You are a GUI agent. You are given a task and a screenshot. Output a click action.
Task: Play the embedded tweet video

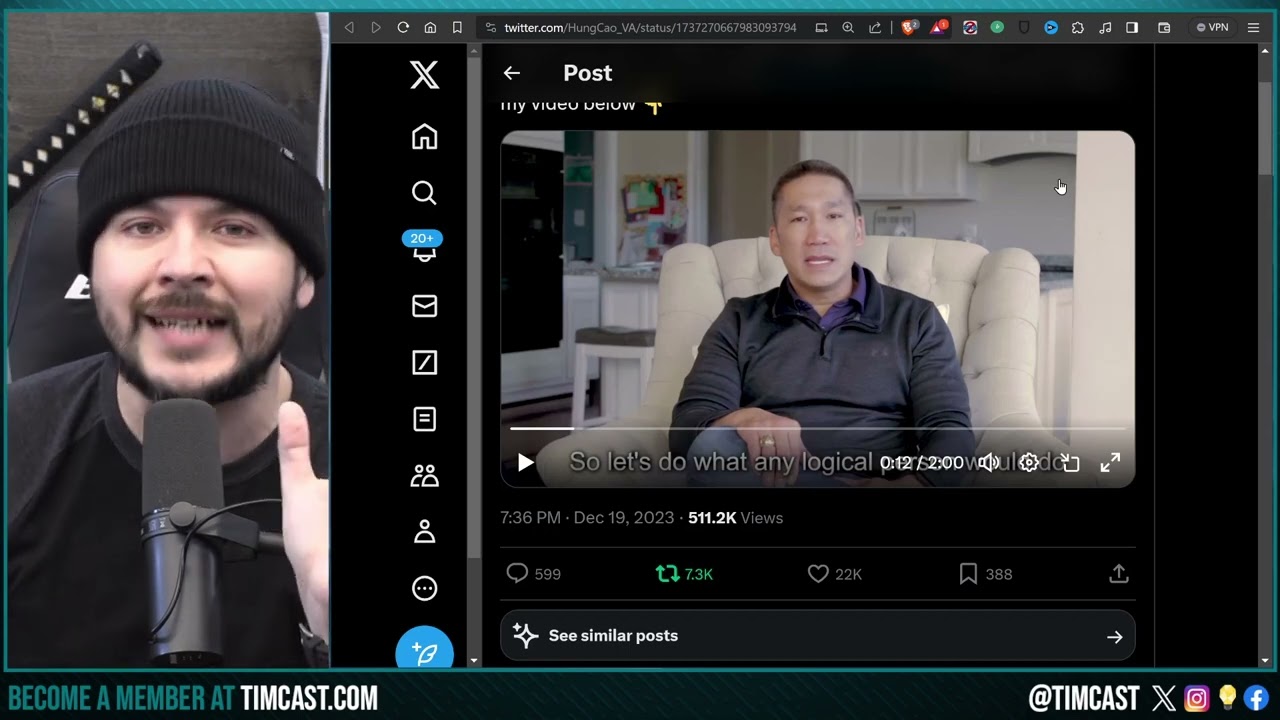pos(525,462)
